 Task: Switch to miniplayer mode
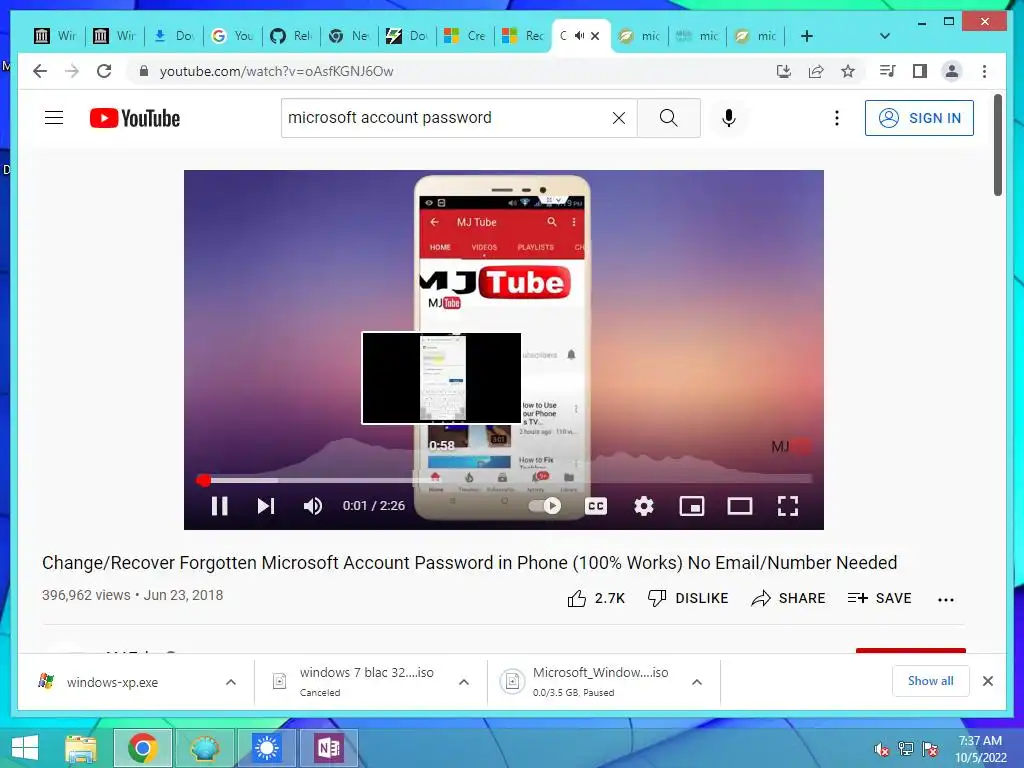692,505
